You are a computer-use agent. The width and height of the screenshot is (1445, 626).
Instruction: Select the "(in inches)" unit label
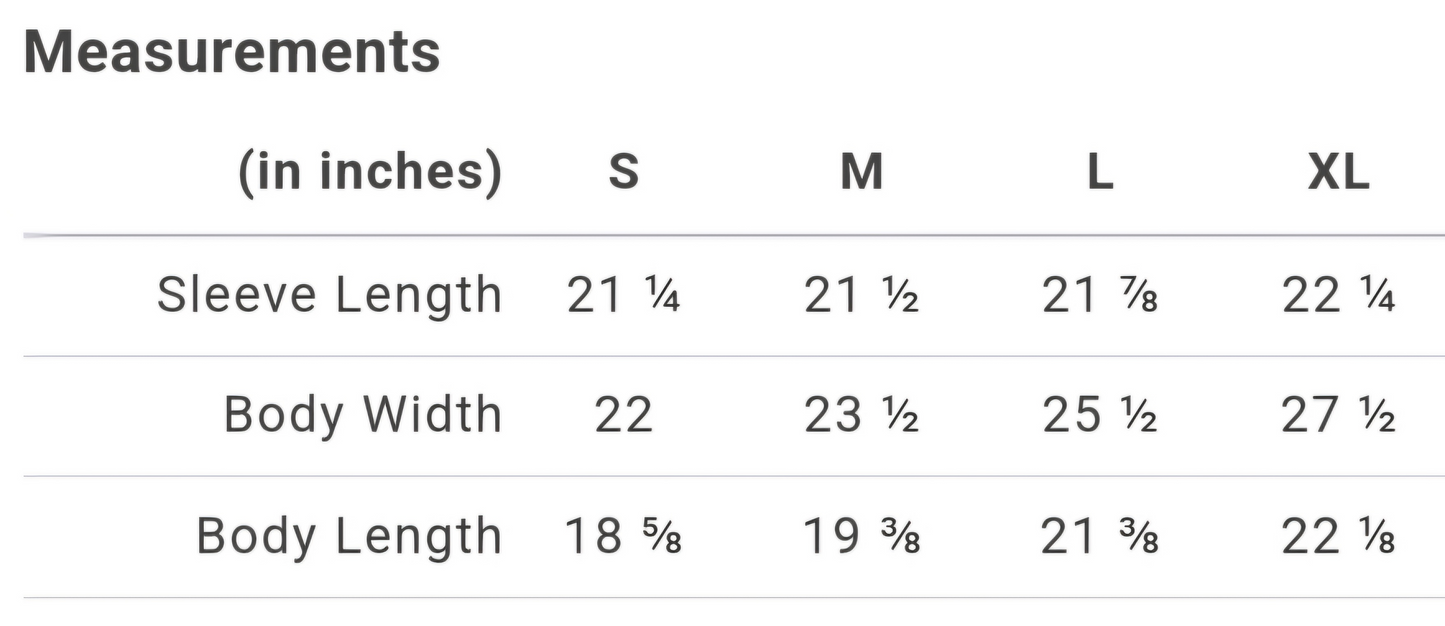point(369,173)
